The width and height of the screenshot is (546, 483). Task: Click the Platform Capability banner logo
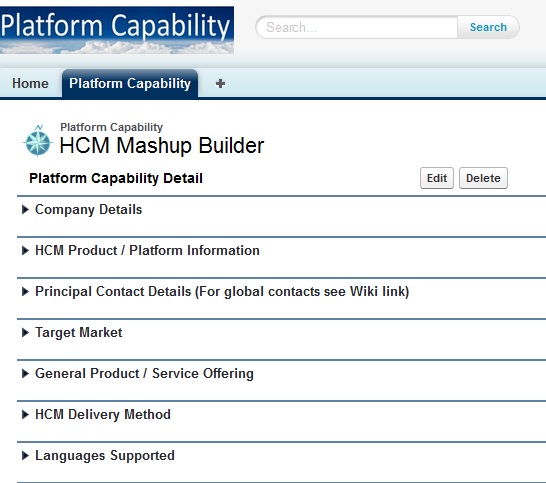pyautogui.click(x=117, y=30)
